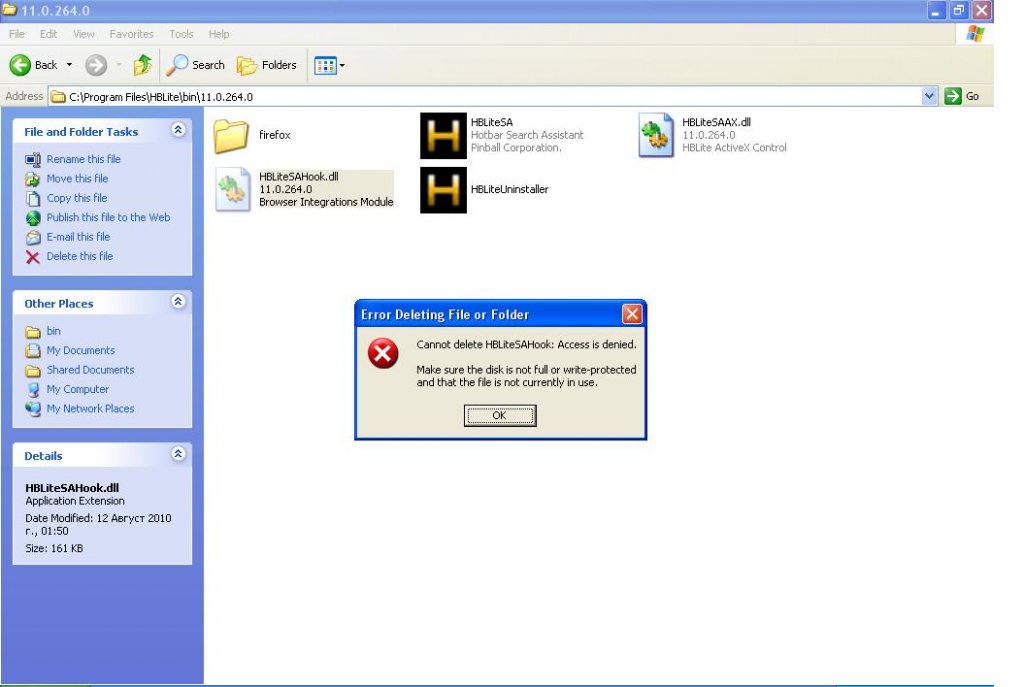The width and height of the screenshot is (1024, 687).
Task: Click the bin folder icon in Other Places
Action: click(33, 332)
